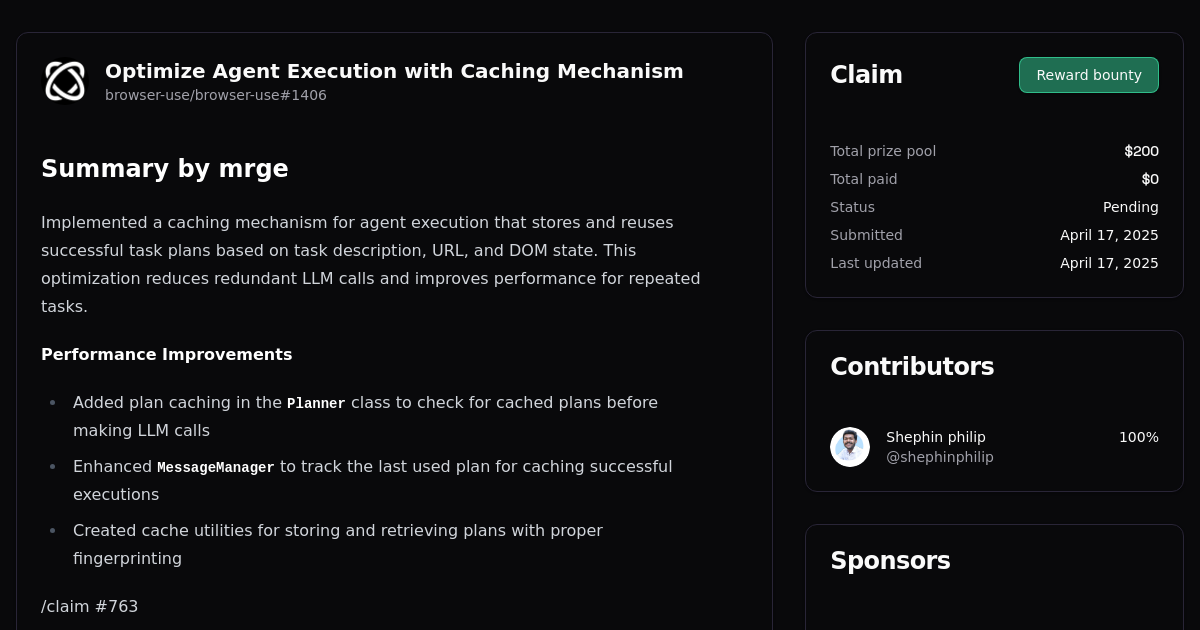This screenshot has width=1200, height=630.
Task: Select the Summary by mrge heading
Action: 165,169
